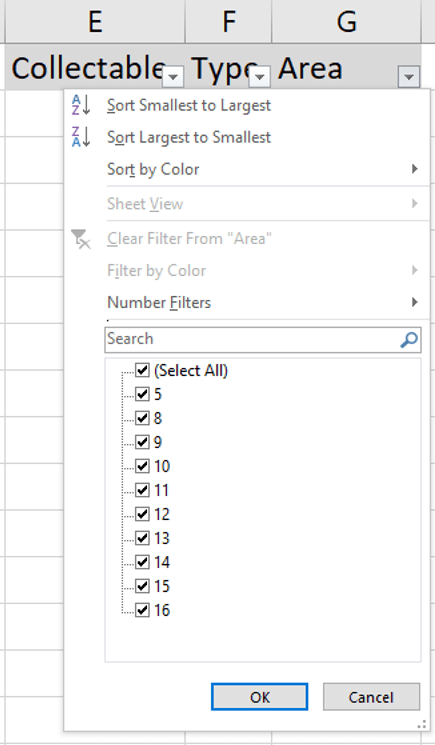Uncheck the value 16 checkbox

(142, 610)
